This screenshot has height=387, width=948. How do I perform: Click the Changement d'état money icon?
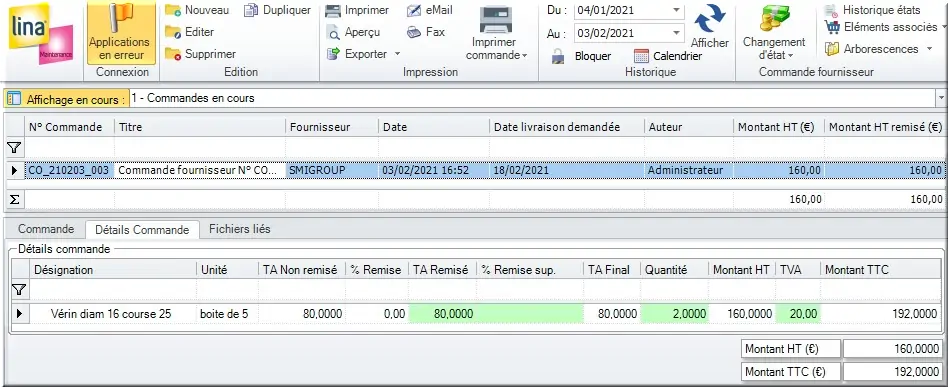coord(774,19)
